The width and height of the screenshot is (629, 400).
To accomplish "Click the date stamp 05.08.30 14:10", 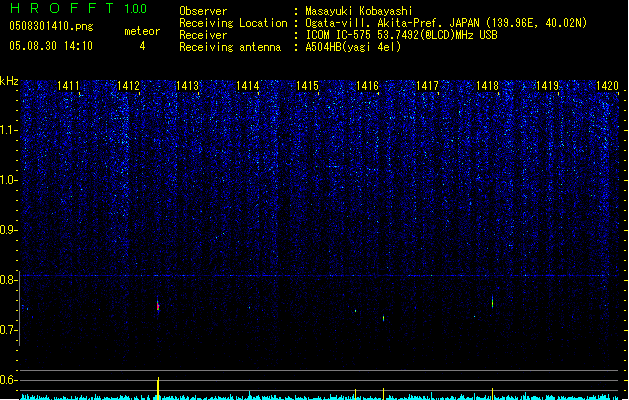I will (x=51, y=46).
